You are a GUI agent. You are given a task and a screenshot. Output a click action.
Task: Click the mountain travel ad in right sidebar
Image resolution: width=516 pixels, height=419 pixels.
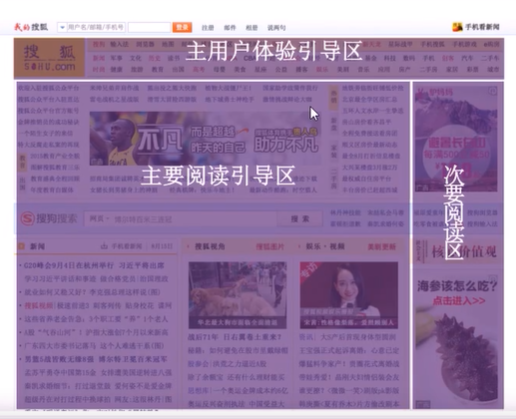pos(456,139)
